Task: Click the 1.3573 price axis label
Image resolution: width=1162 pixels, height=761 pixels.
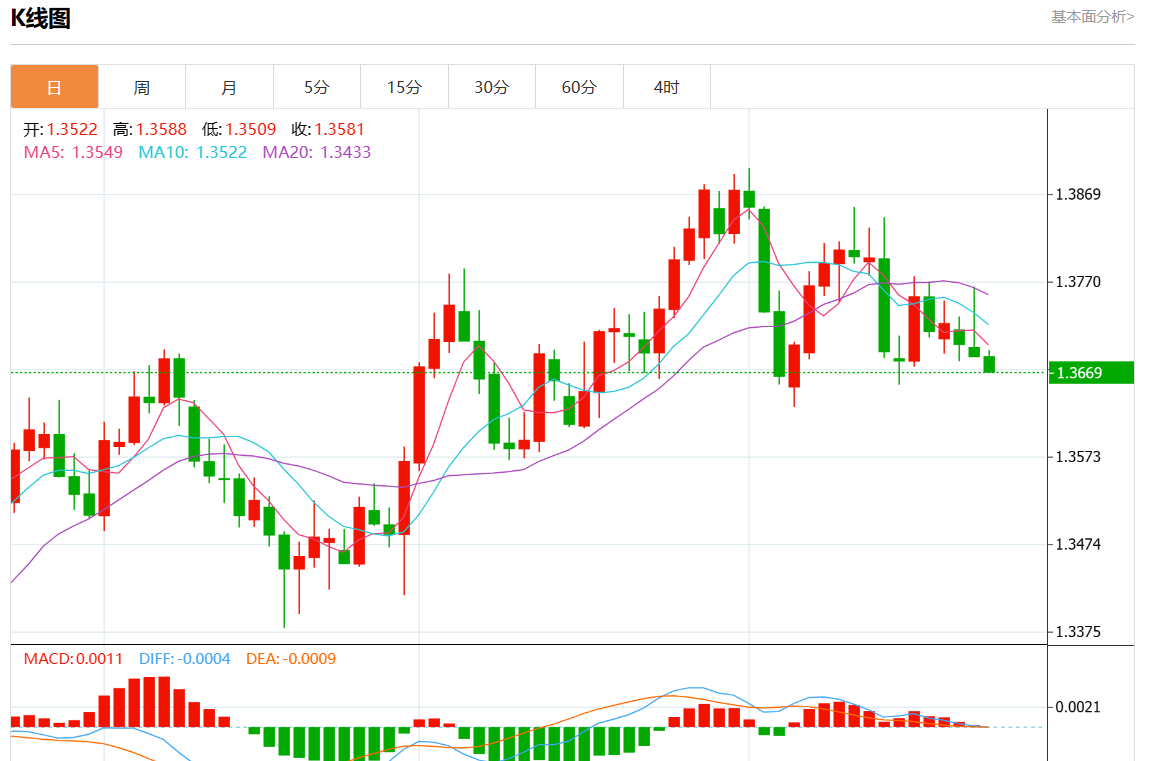Action: (x=1078, y=456)
